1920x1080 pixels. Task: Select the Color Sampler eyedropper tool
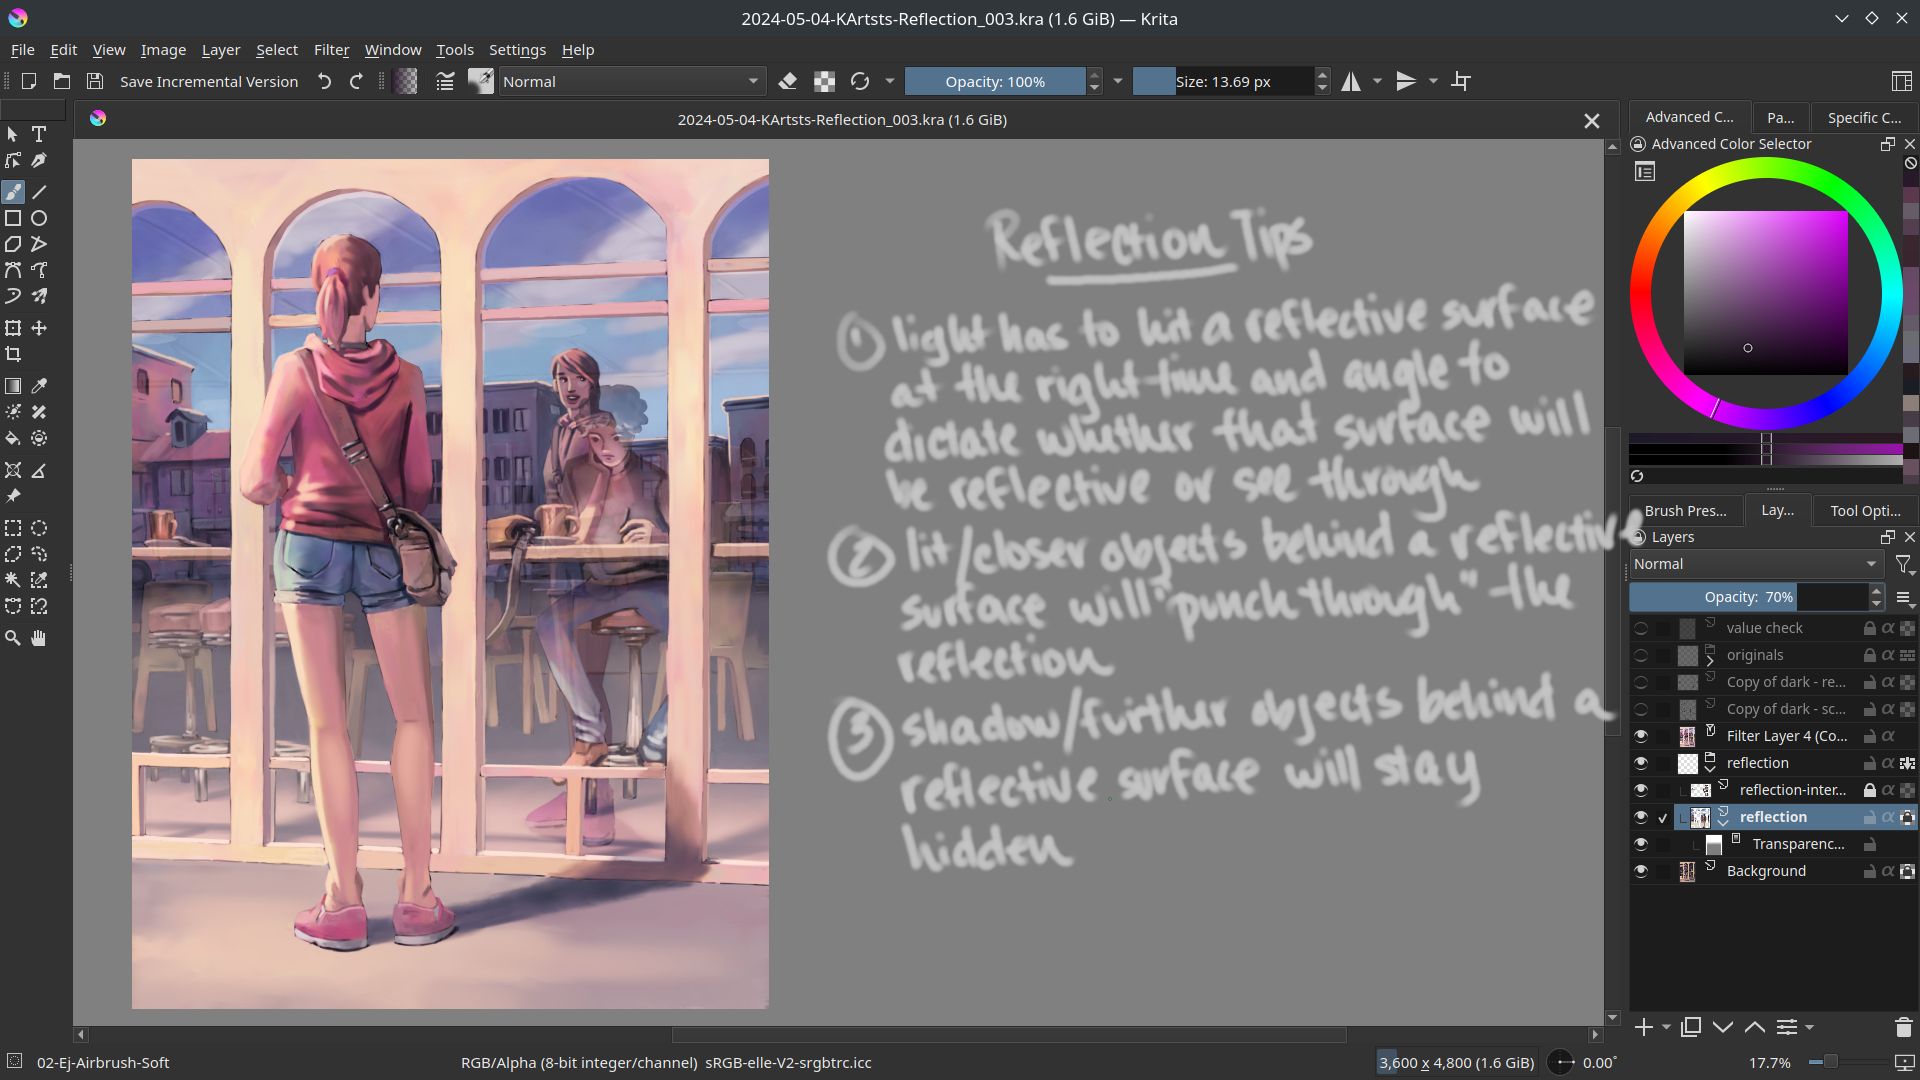pyautogui.click(x=39, y=386)
